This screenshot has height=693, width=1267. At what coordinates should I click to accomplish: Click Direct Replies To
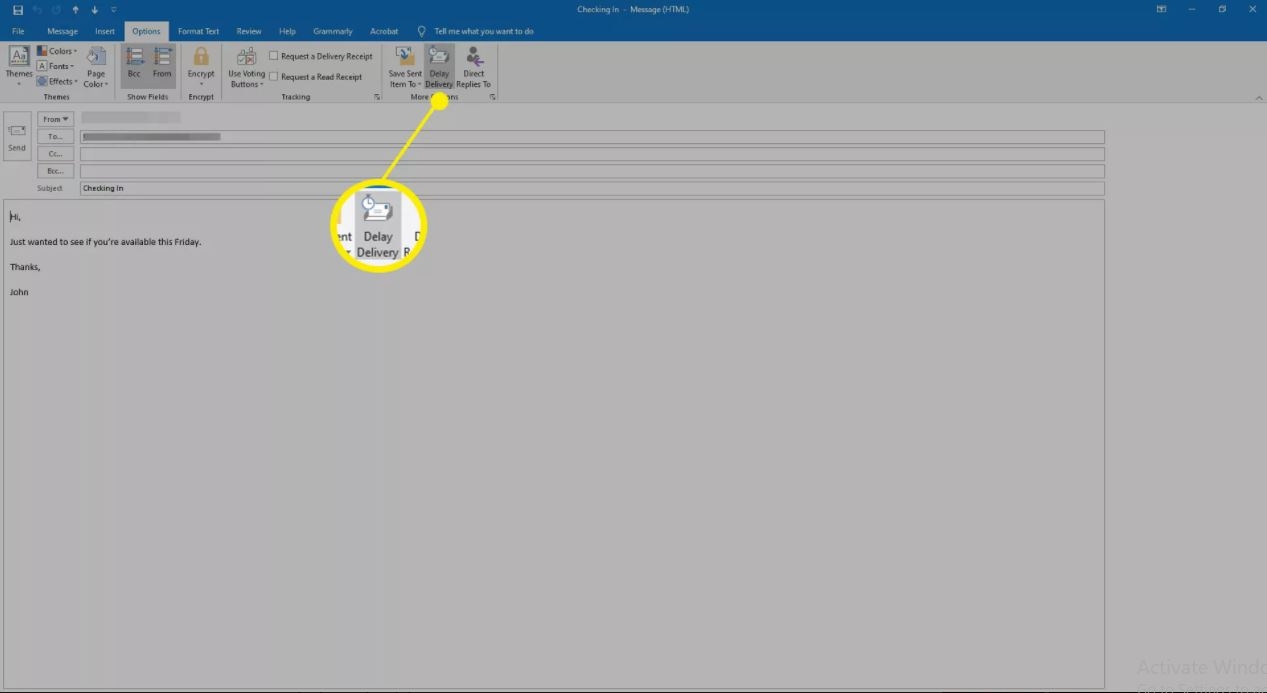coord(474,67)
